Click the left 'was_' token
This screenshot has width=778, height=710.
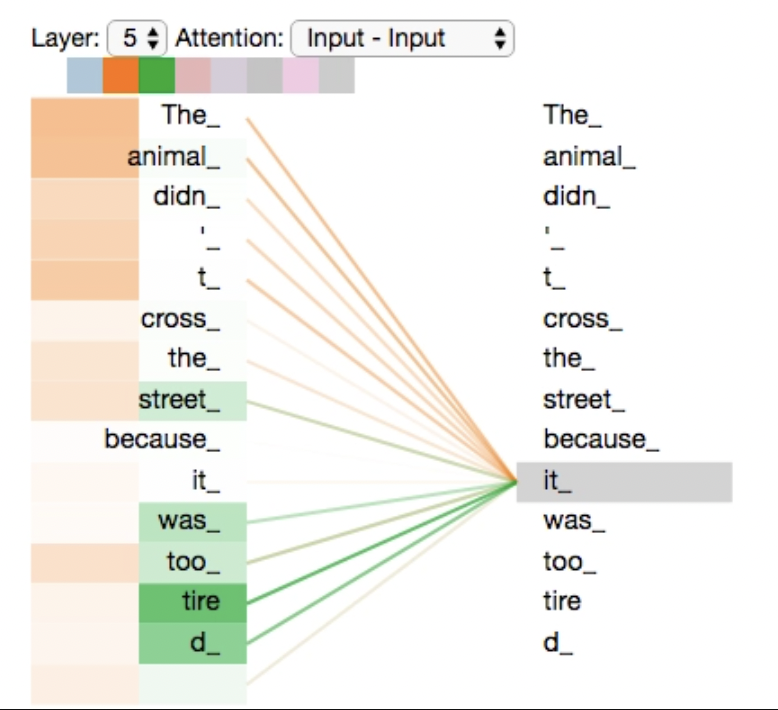[x=193, y=522]
